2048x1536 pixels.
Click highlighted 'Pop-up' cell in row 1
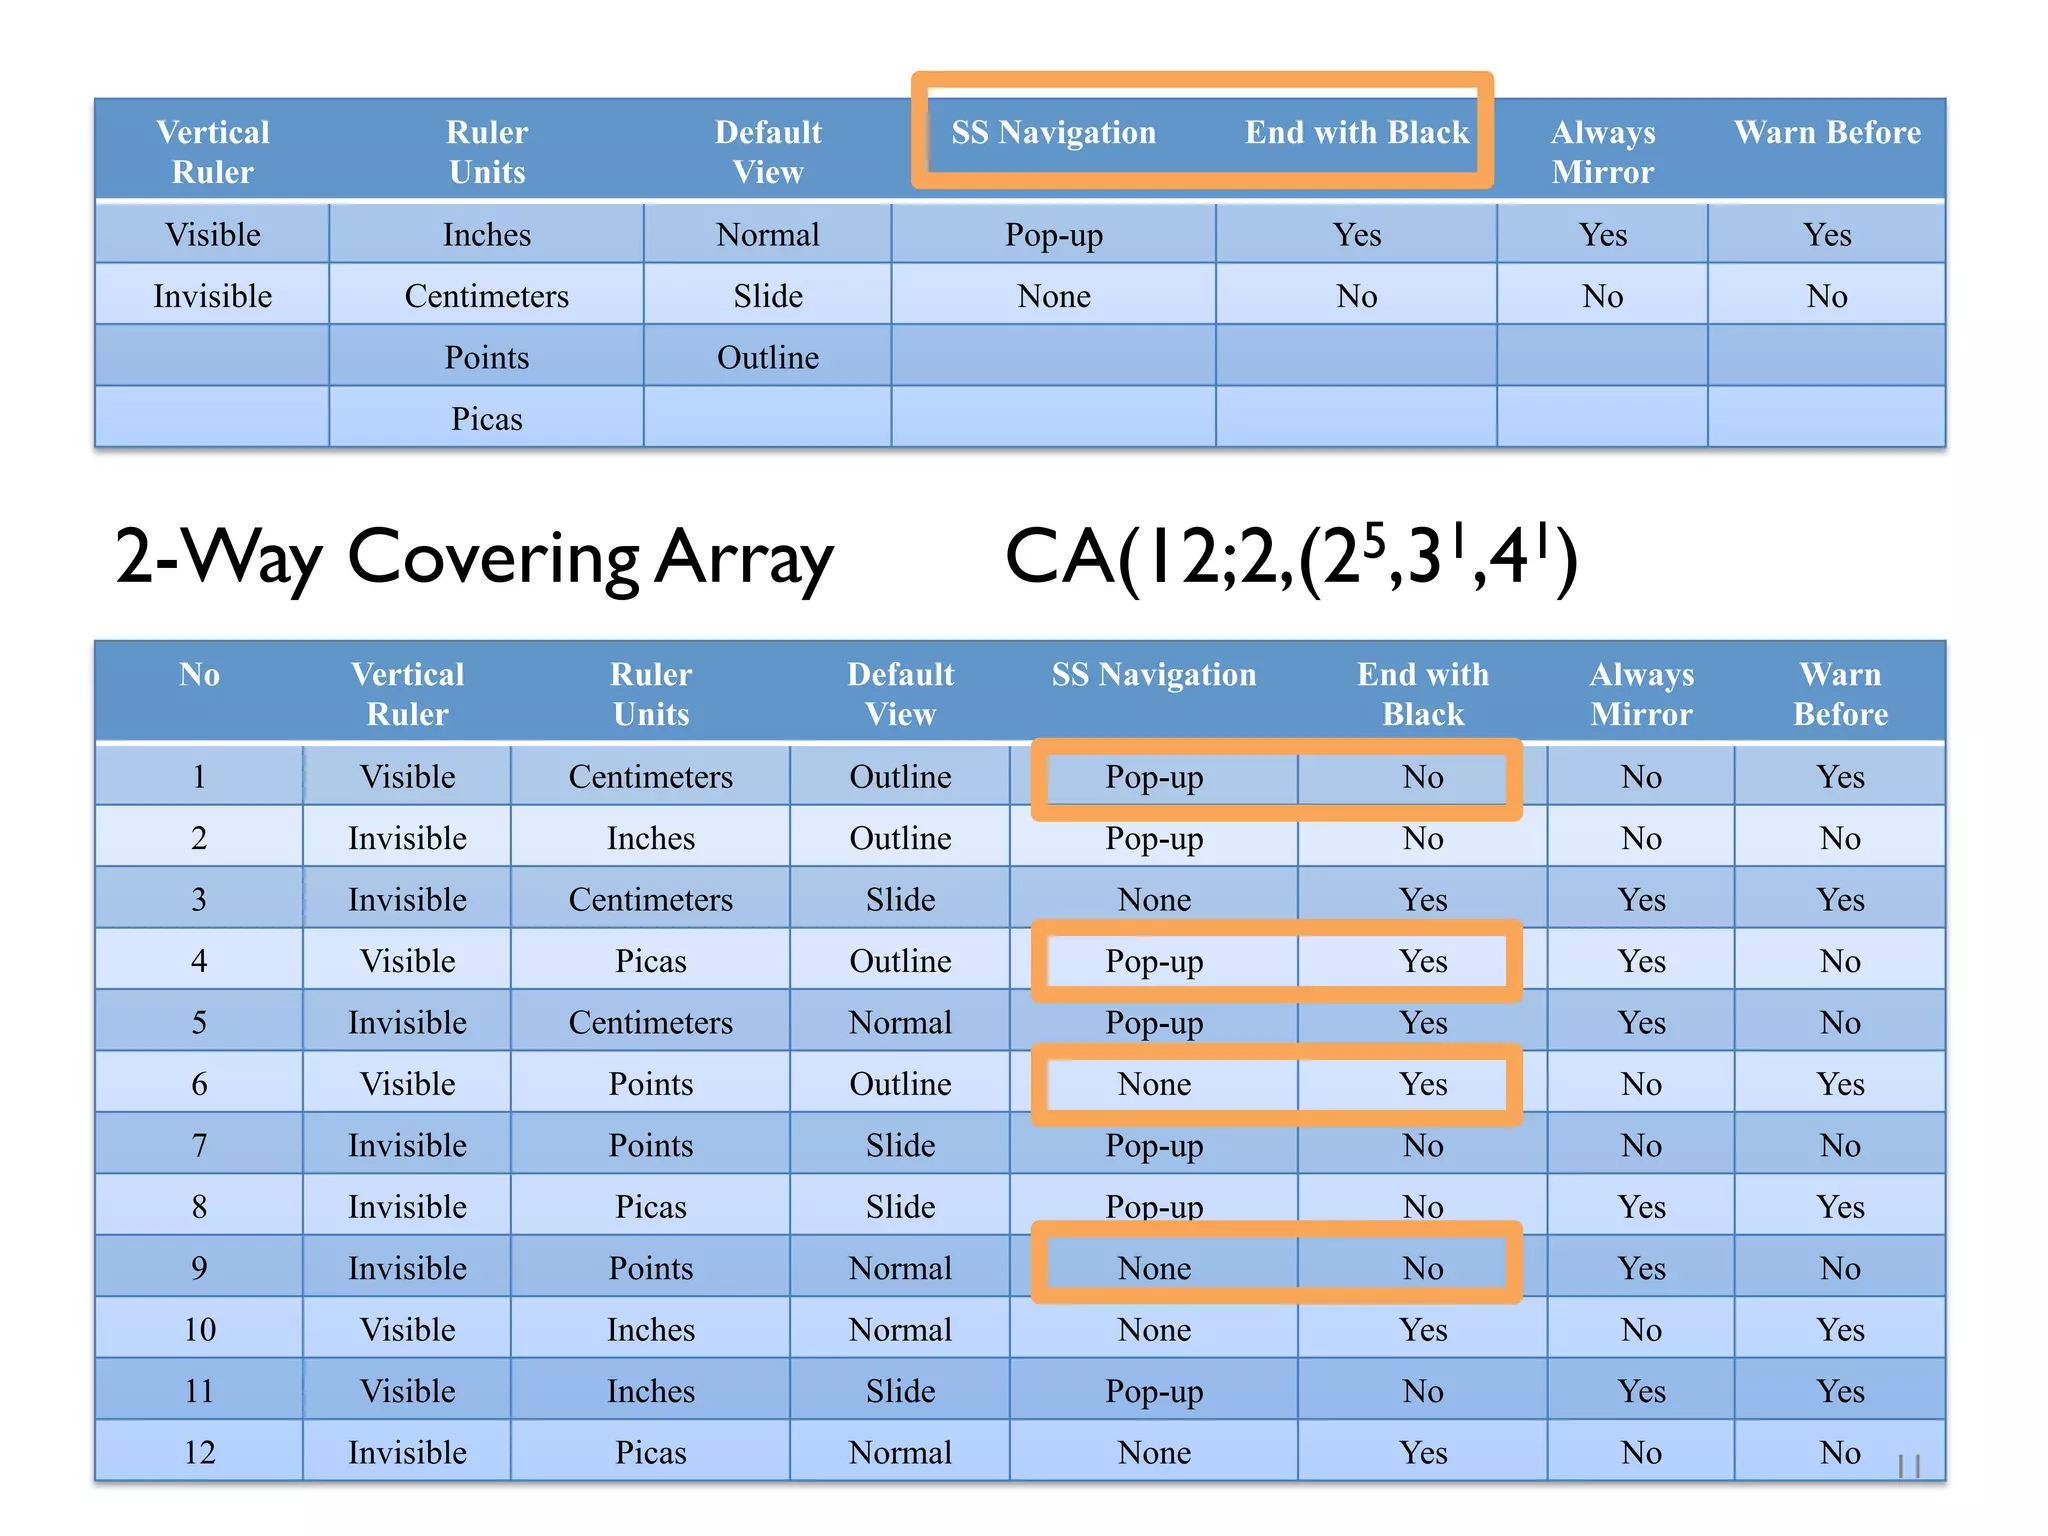pyautogui.click(x=1154, y=777)
